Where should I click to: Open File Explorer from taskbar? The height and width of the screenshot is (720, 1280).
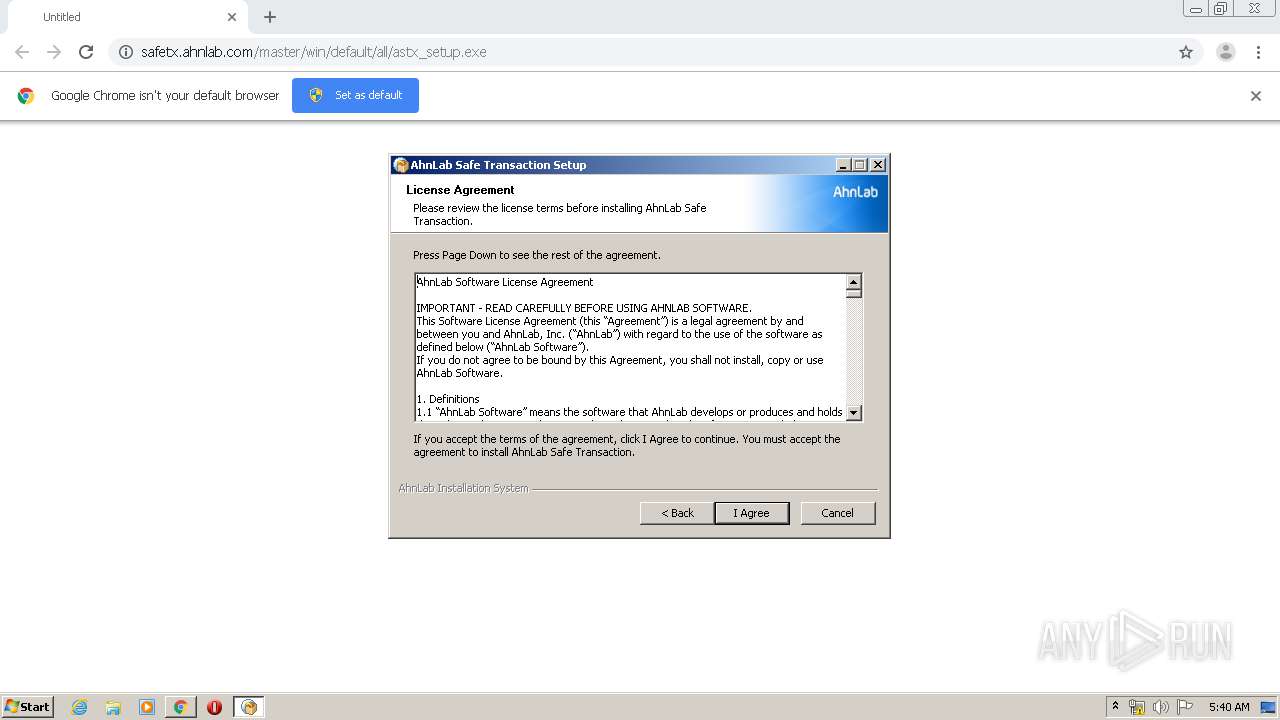click(113, 707)
